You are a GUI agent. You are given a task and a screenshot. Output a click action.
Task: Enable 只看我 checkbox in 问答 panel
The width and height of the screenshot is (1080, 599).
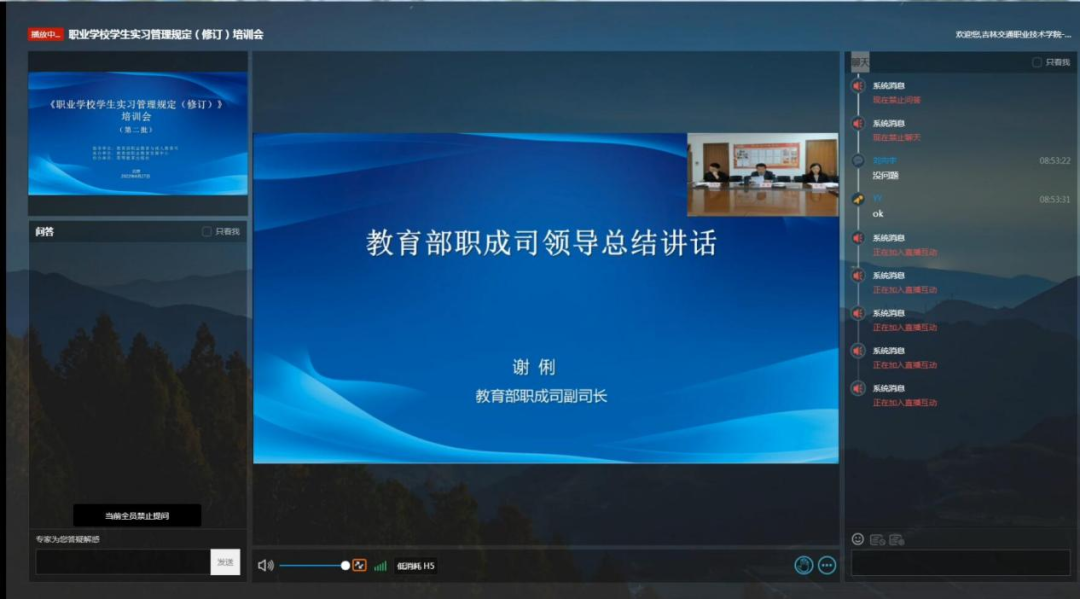point(207,231)
